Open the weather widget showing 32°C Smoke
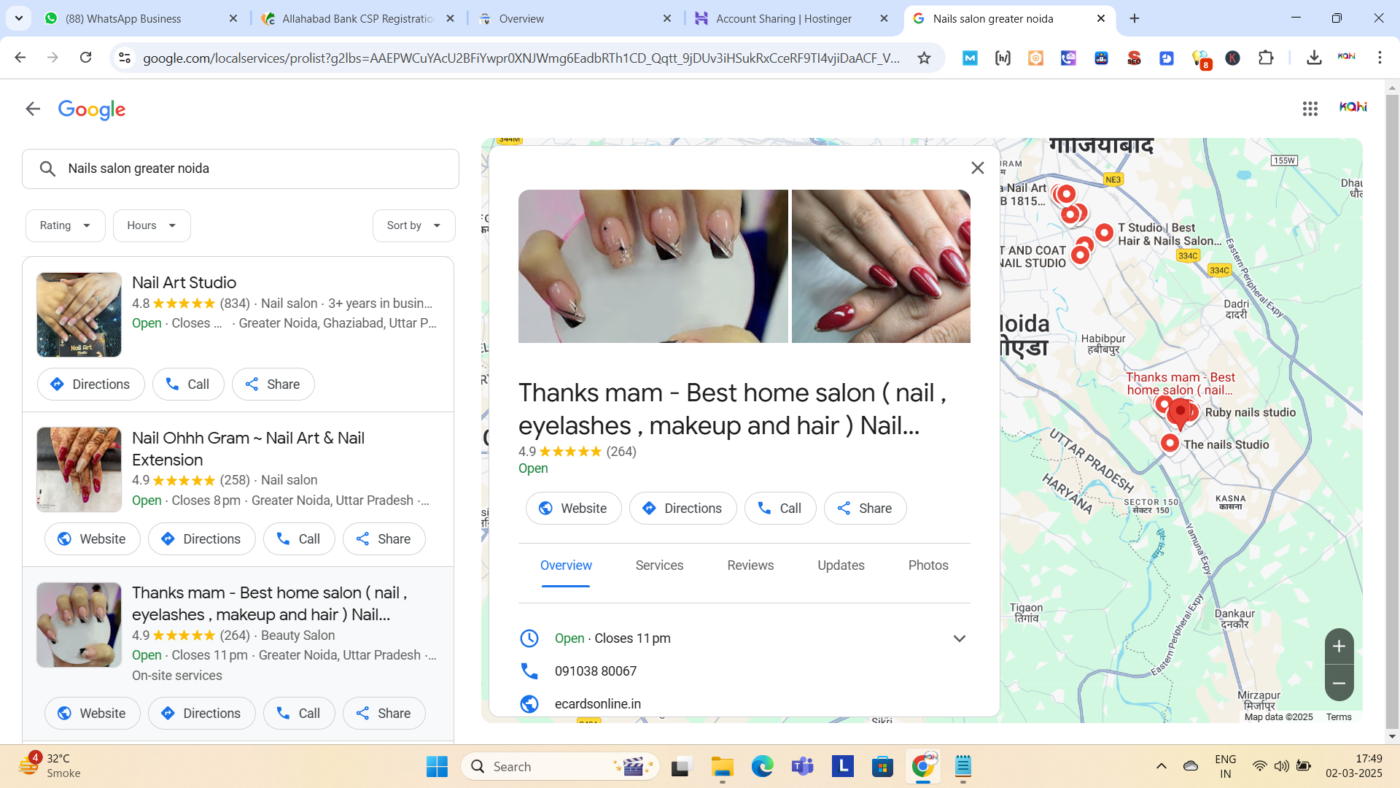The height and width of the screenshot is (788, 1400). coord(50,766)
